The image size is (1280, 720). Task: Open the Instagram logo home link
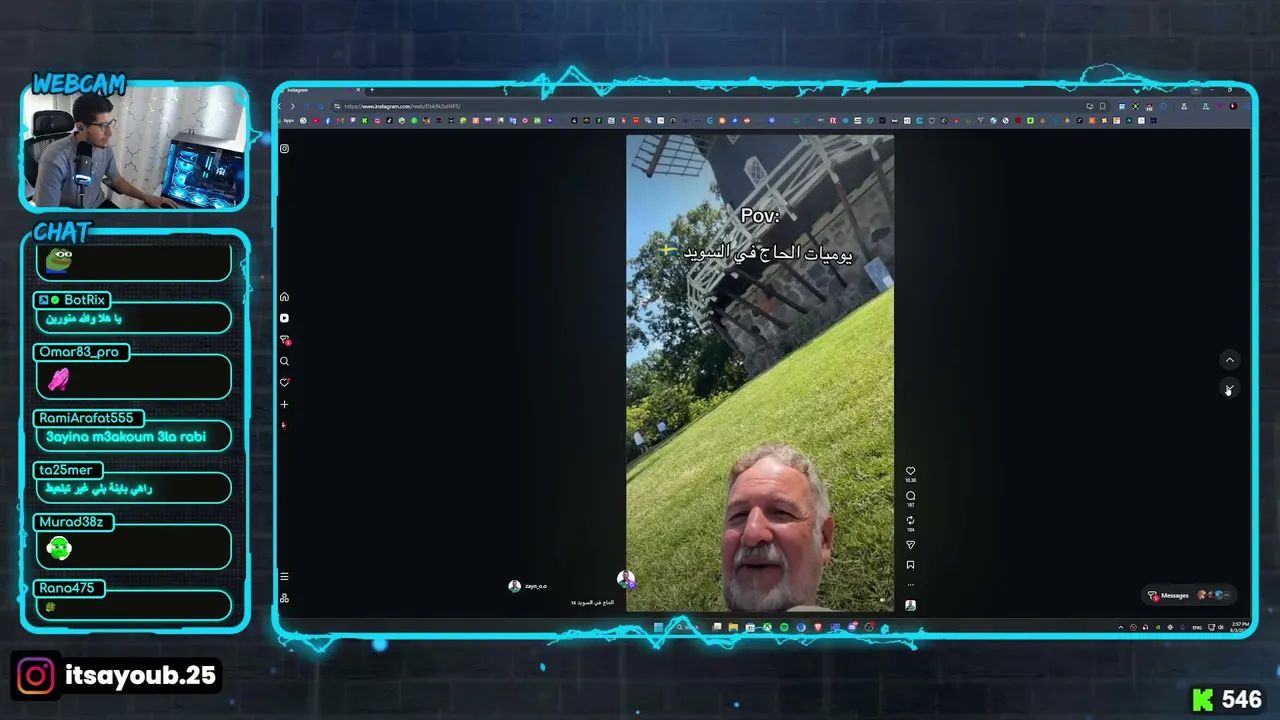[284, 149]
